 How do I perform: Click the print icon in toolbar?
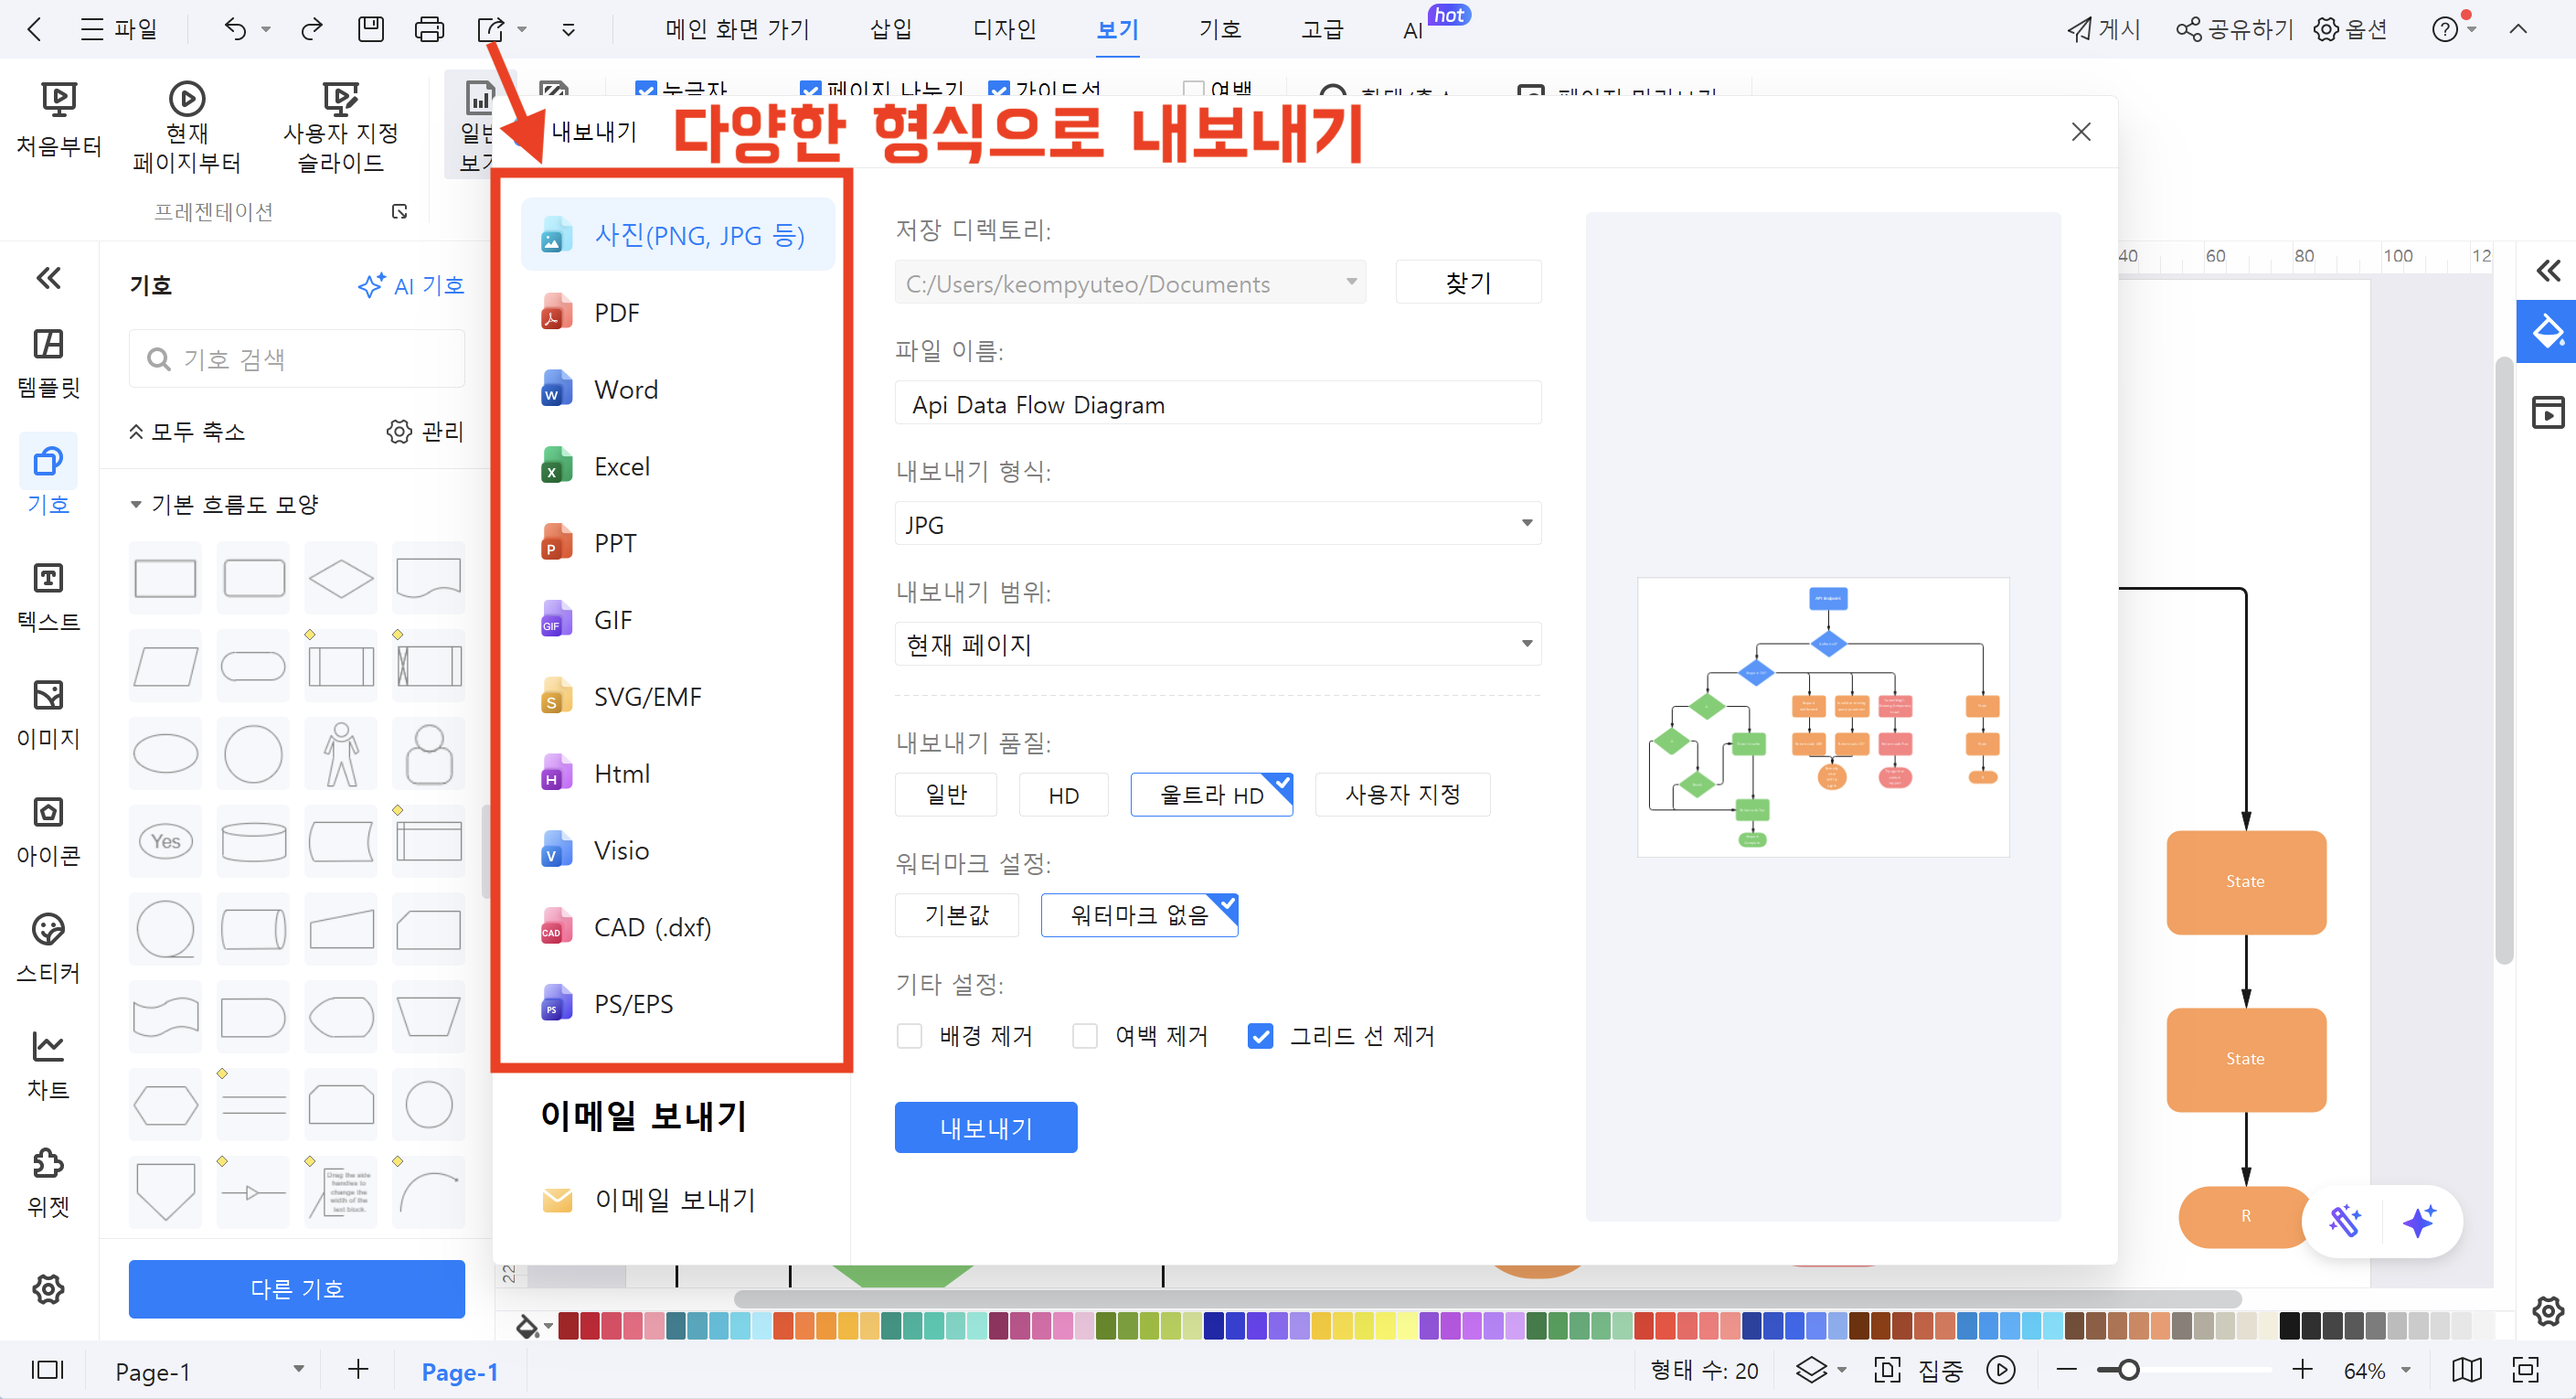[429, 29]
